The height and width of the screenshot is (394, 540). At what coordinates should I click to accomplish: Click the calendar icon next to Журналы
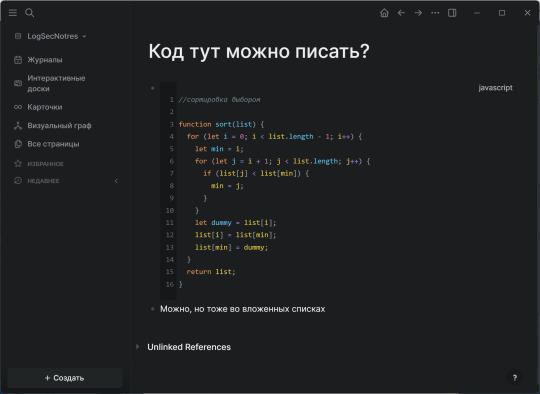click(18, 60)
